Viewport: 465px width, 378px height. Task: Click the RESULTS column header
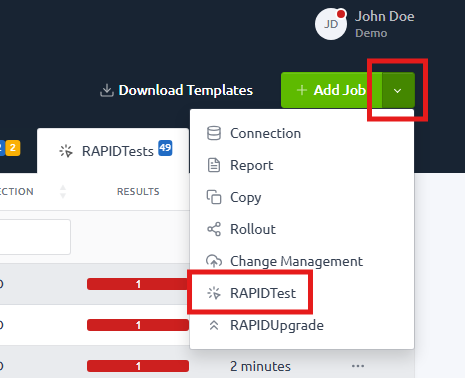[138, 192]
